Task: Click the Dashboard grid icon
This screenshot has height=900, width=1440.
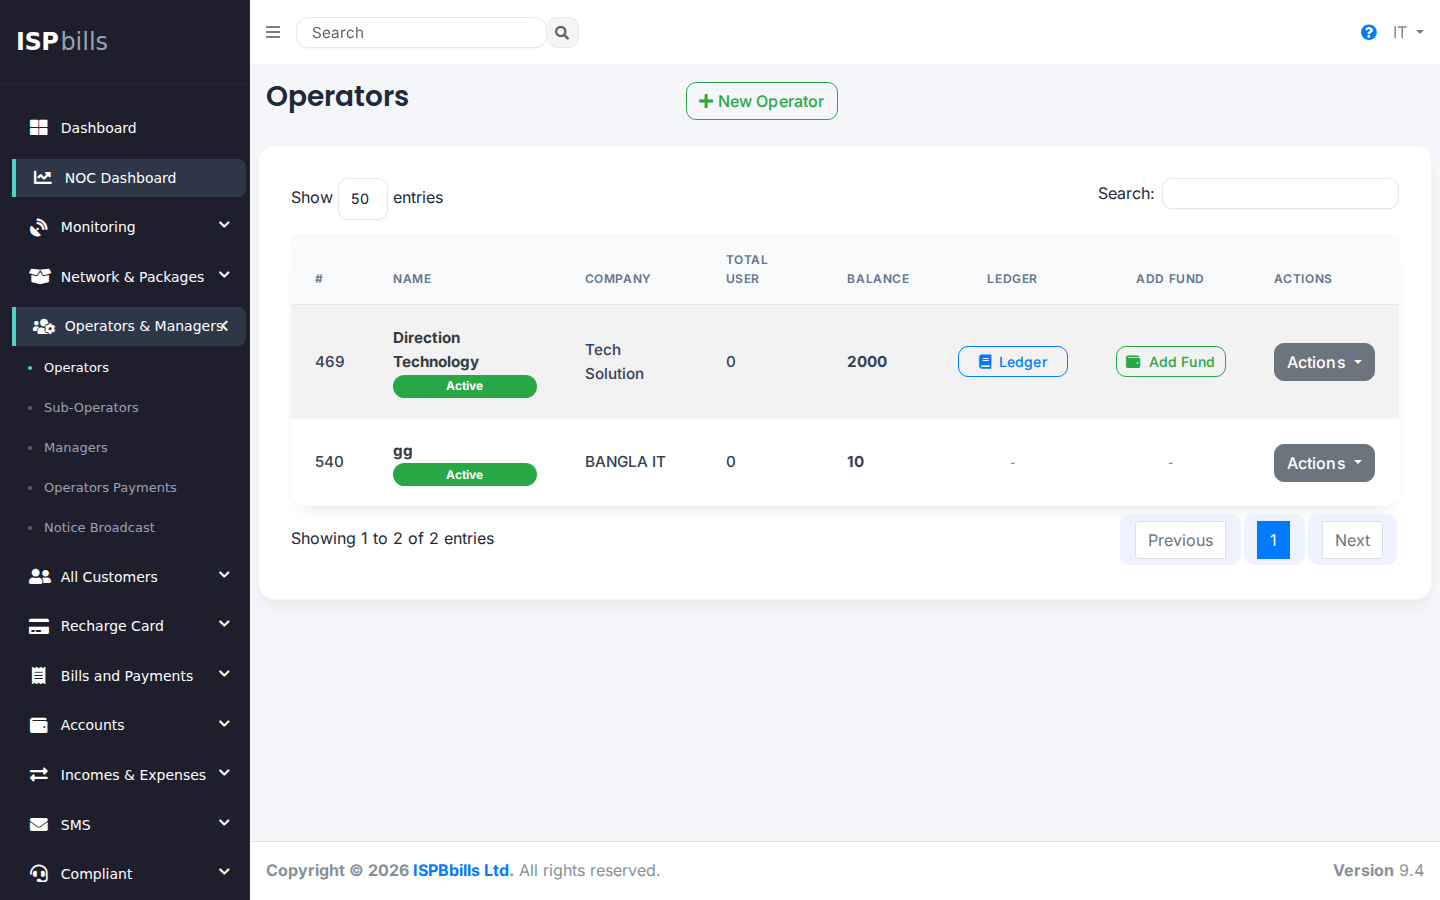Action: 39,127
